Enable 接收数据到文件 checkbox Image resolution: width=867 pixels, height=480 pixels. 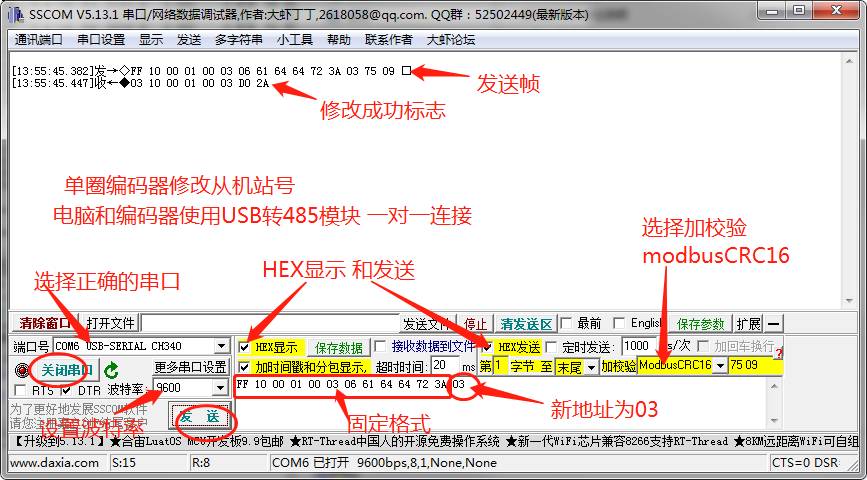[380, 347]
